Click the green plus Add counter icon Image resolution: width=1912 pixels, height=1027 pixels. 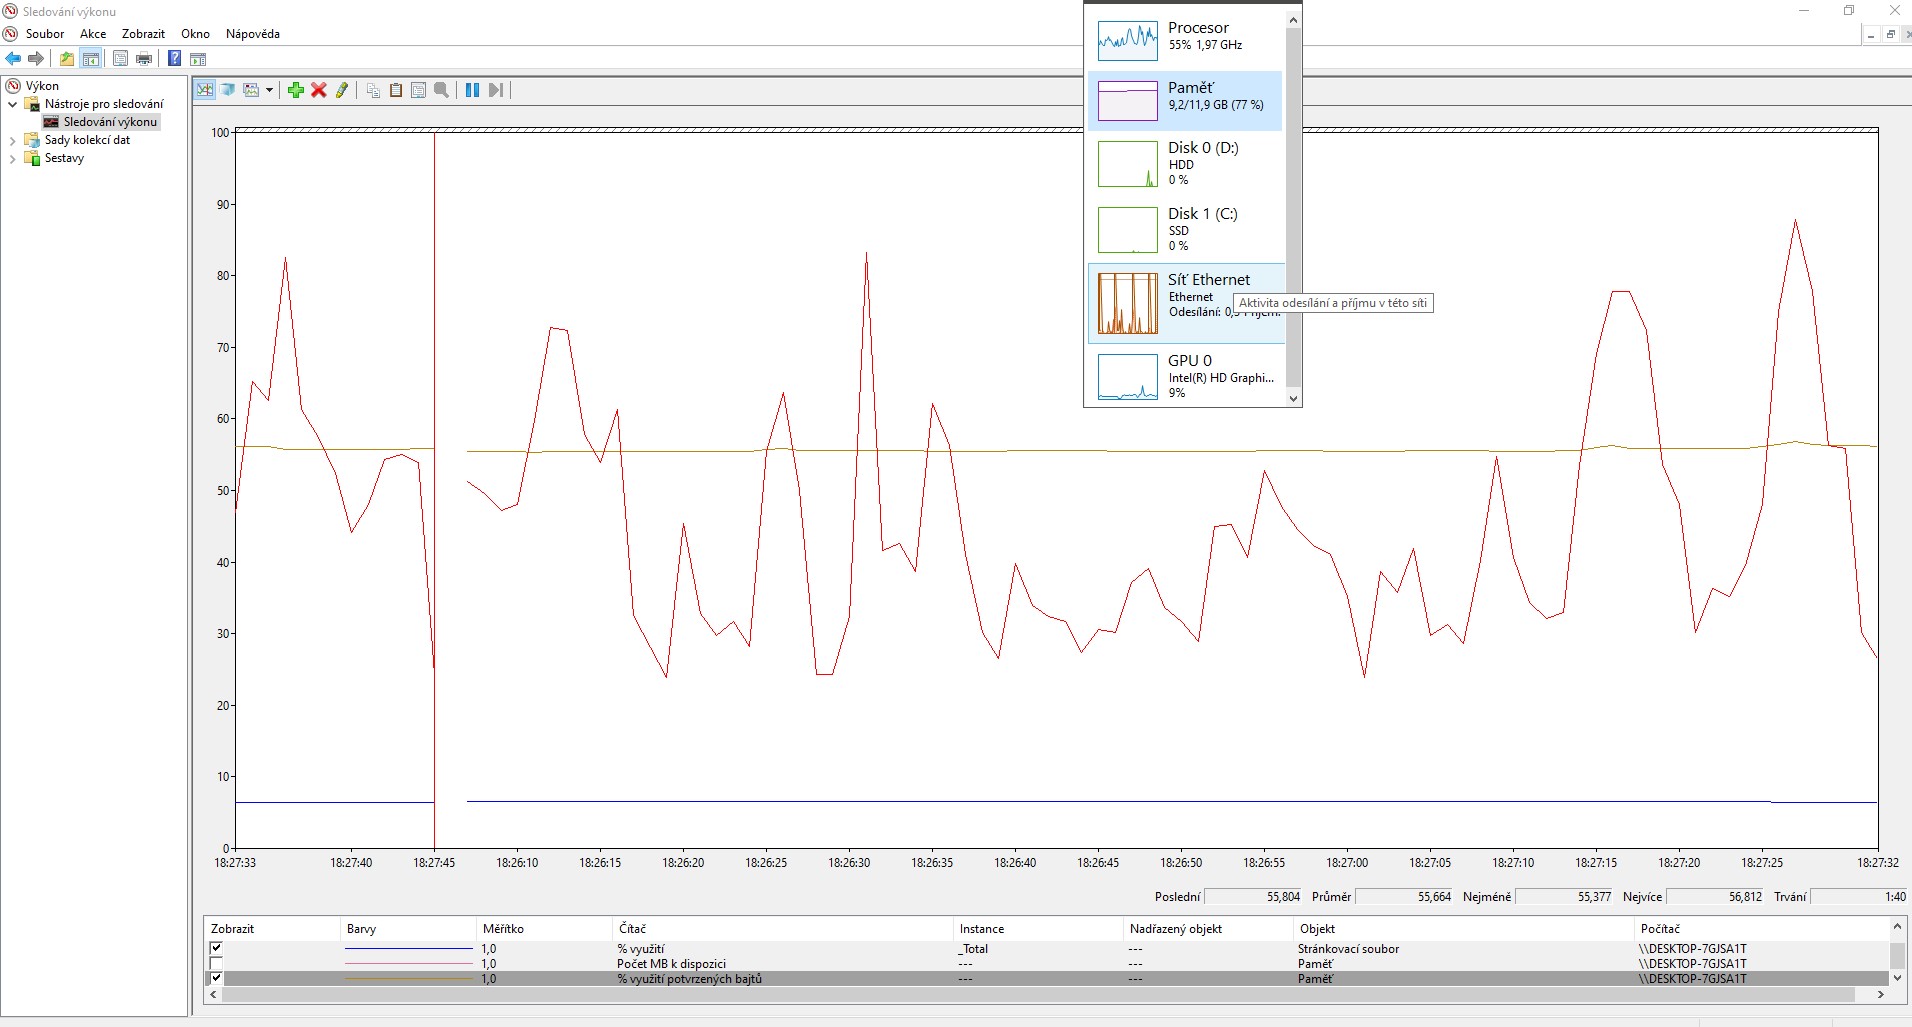tap(295, 90)
